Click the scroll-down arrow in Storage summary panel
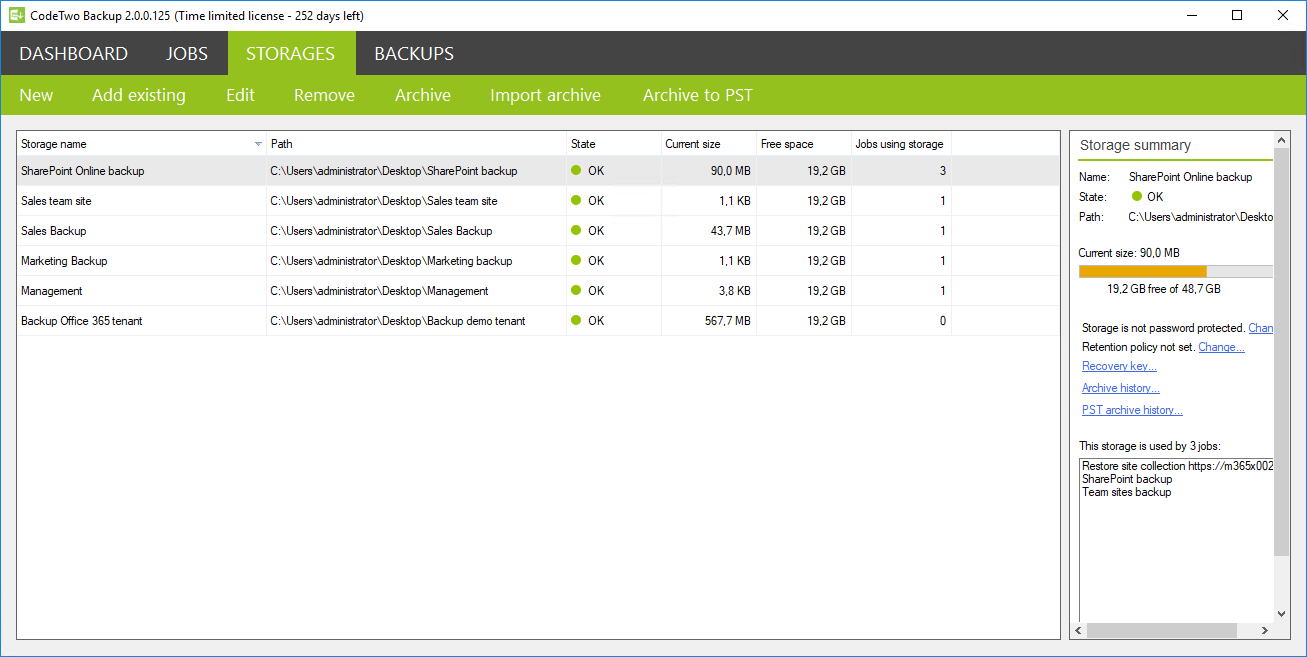Image resolution: width=1307 pixels, height=657 pixels. click(x=1282, y=613)
